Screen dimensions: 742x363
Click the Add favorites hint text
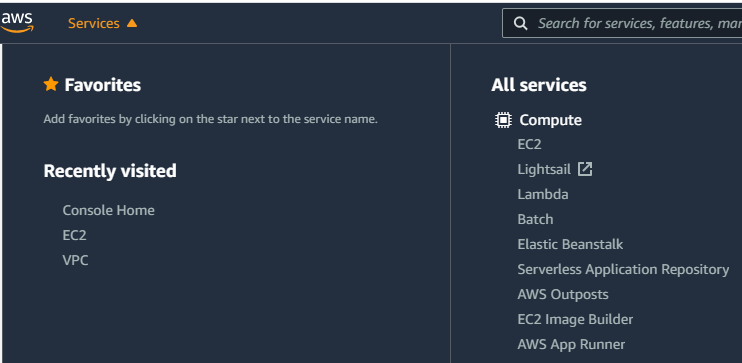coord(211,119)
